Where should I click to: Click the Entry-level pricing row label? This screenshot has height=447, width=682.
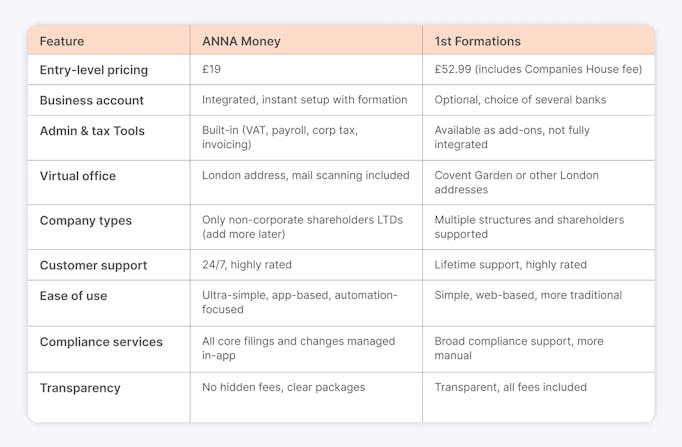[x=94, y=70]
